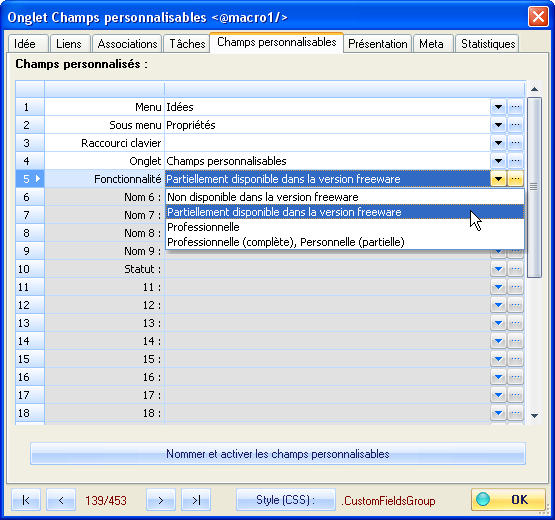Viewport: 555px width, 520px height.
Task: Jump to last record button
Action: [196, 500]
